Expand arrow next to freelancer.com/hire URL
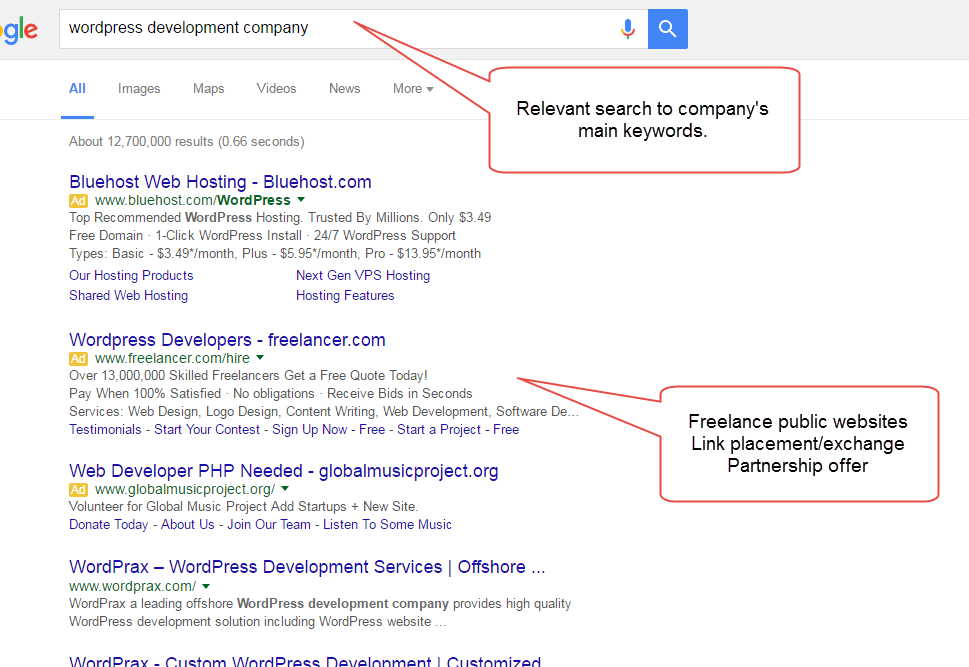The image size is (969, 667). (260, 357)
